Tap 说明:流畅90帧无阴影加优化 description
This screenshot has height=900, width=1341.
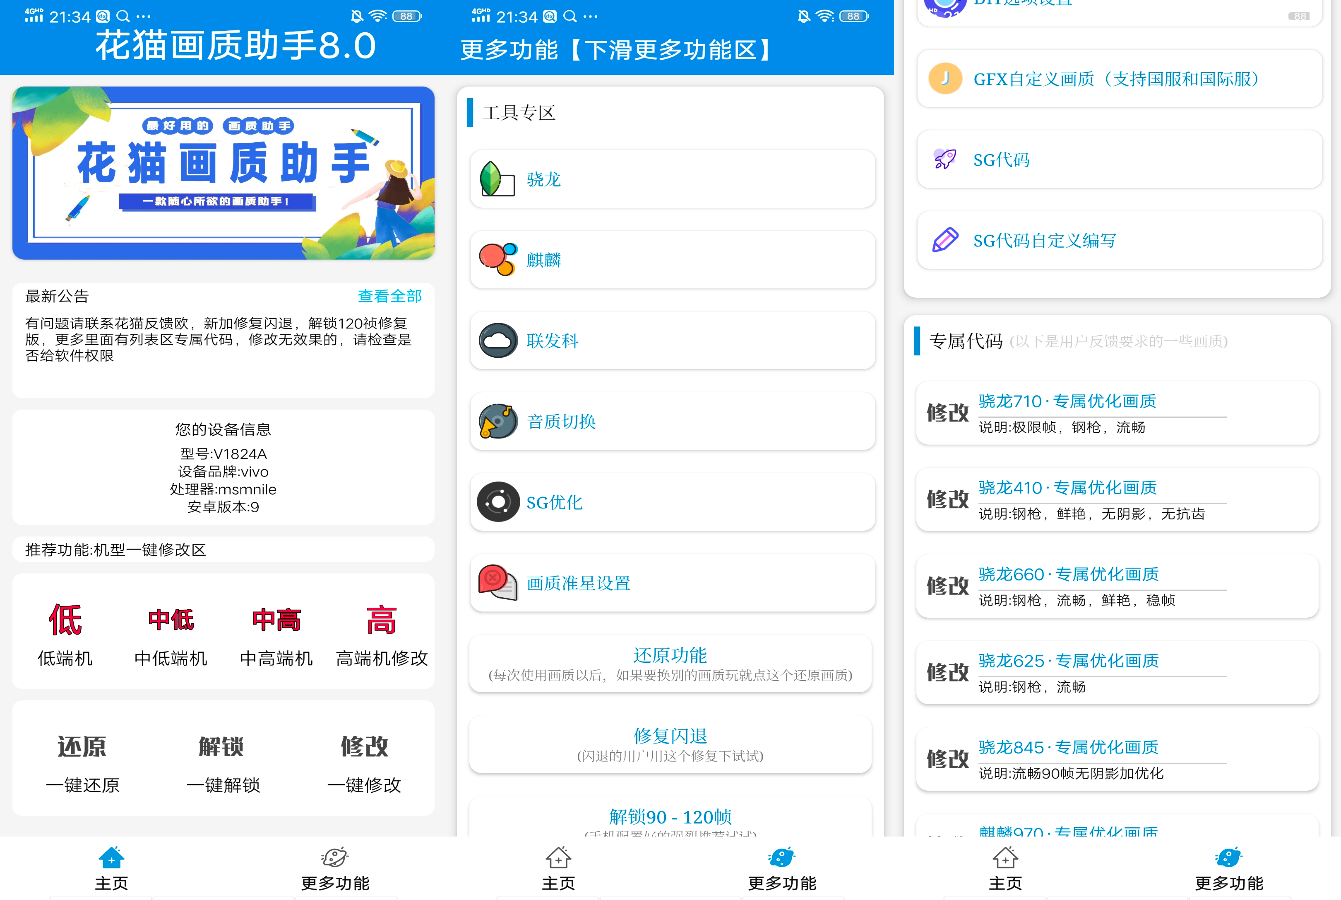coord(1071,774)
